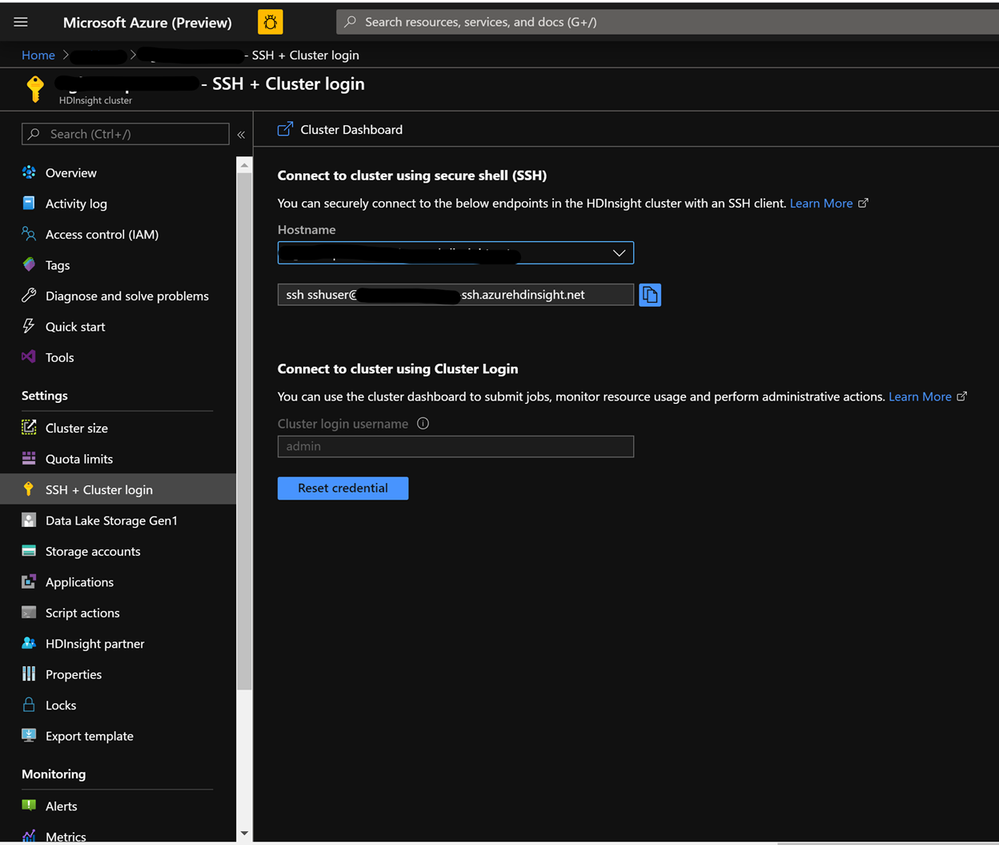
Task: Click the sidebar scrollbar thumb
Action: click(x=244, y=431)
